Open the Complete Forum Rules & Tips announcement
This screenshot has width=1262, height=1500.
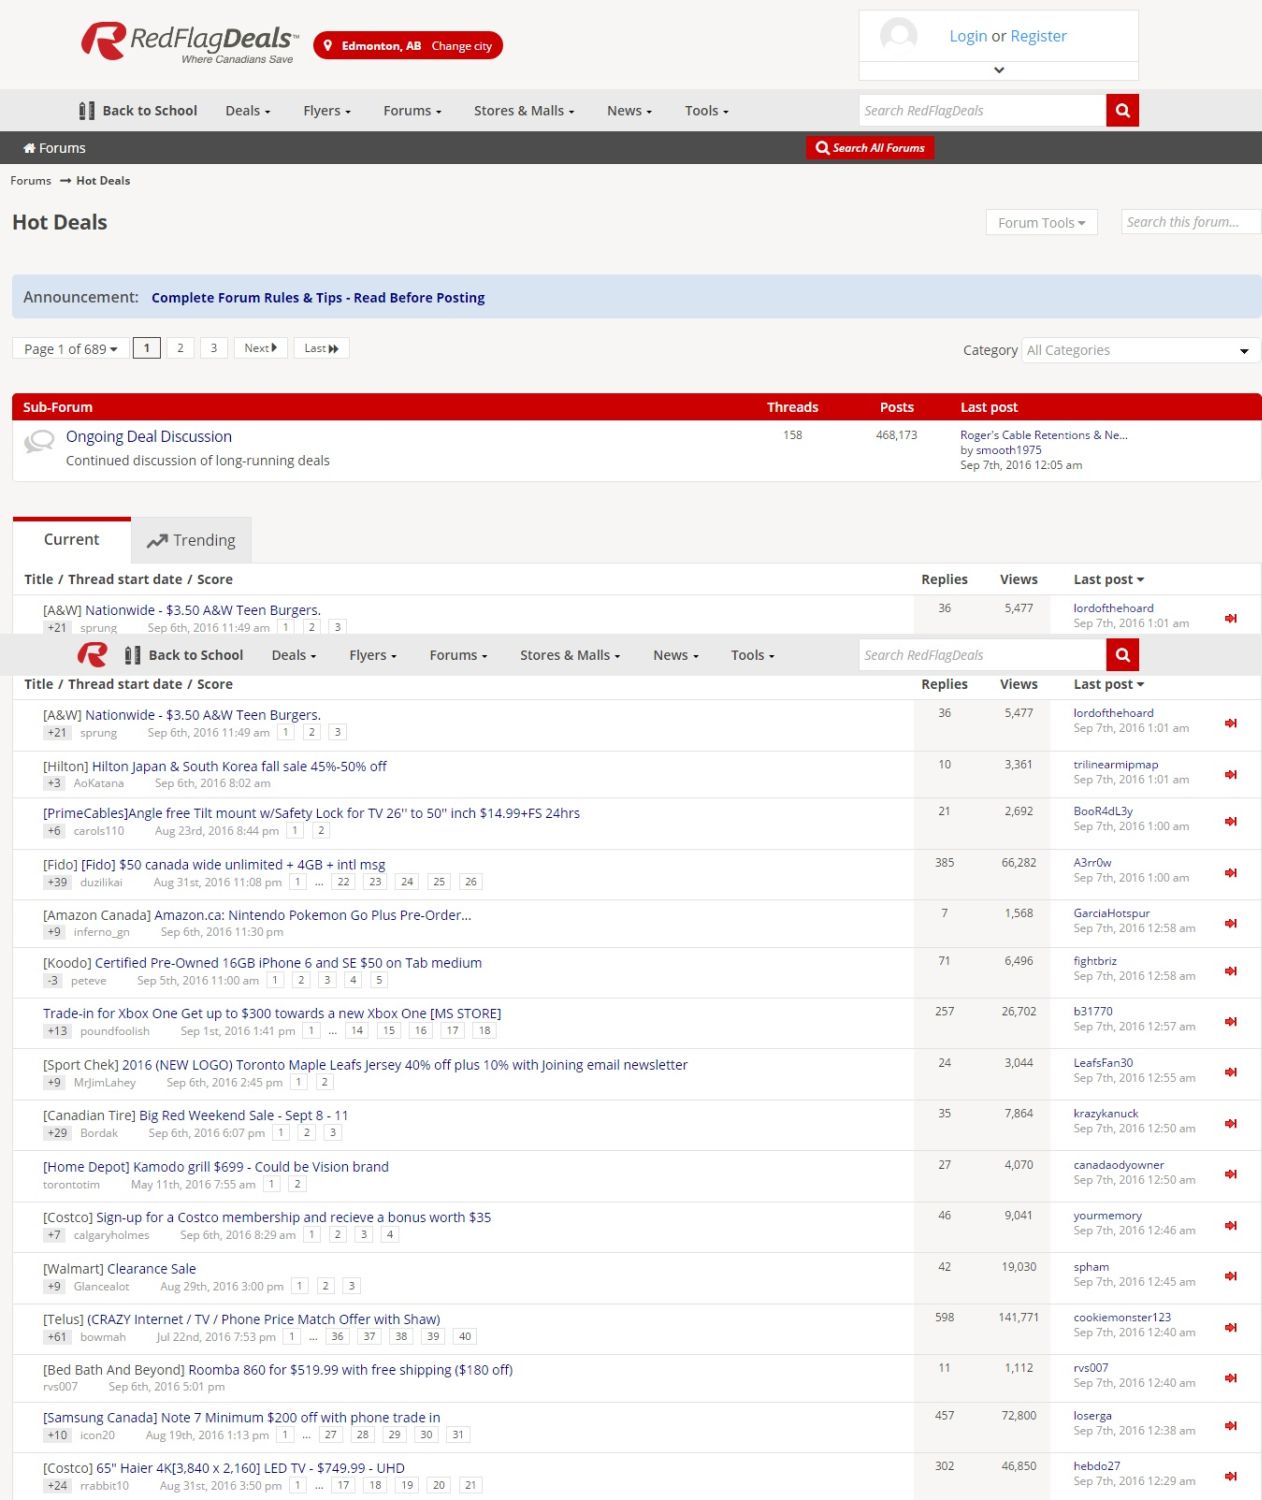pos(317,297)
